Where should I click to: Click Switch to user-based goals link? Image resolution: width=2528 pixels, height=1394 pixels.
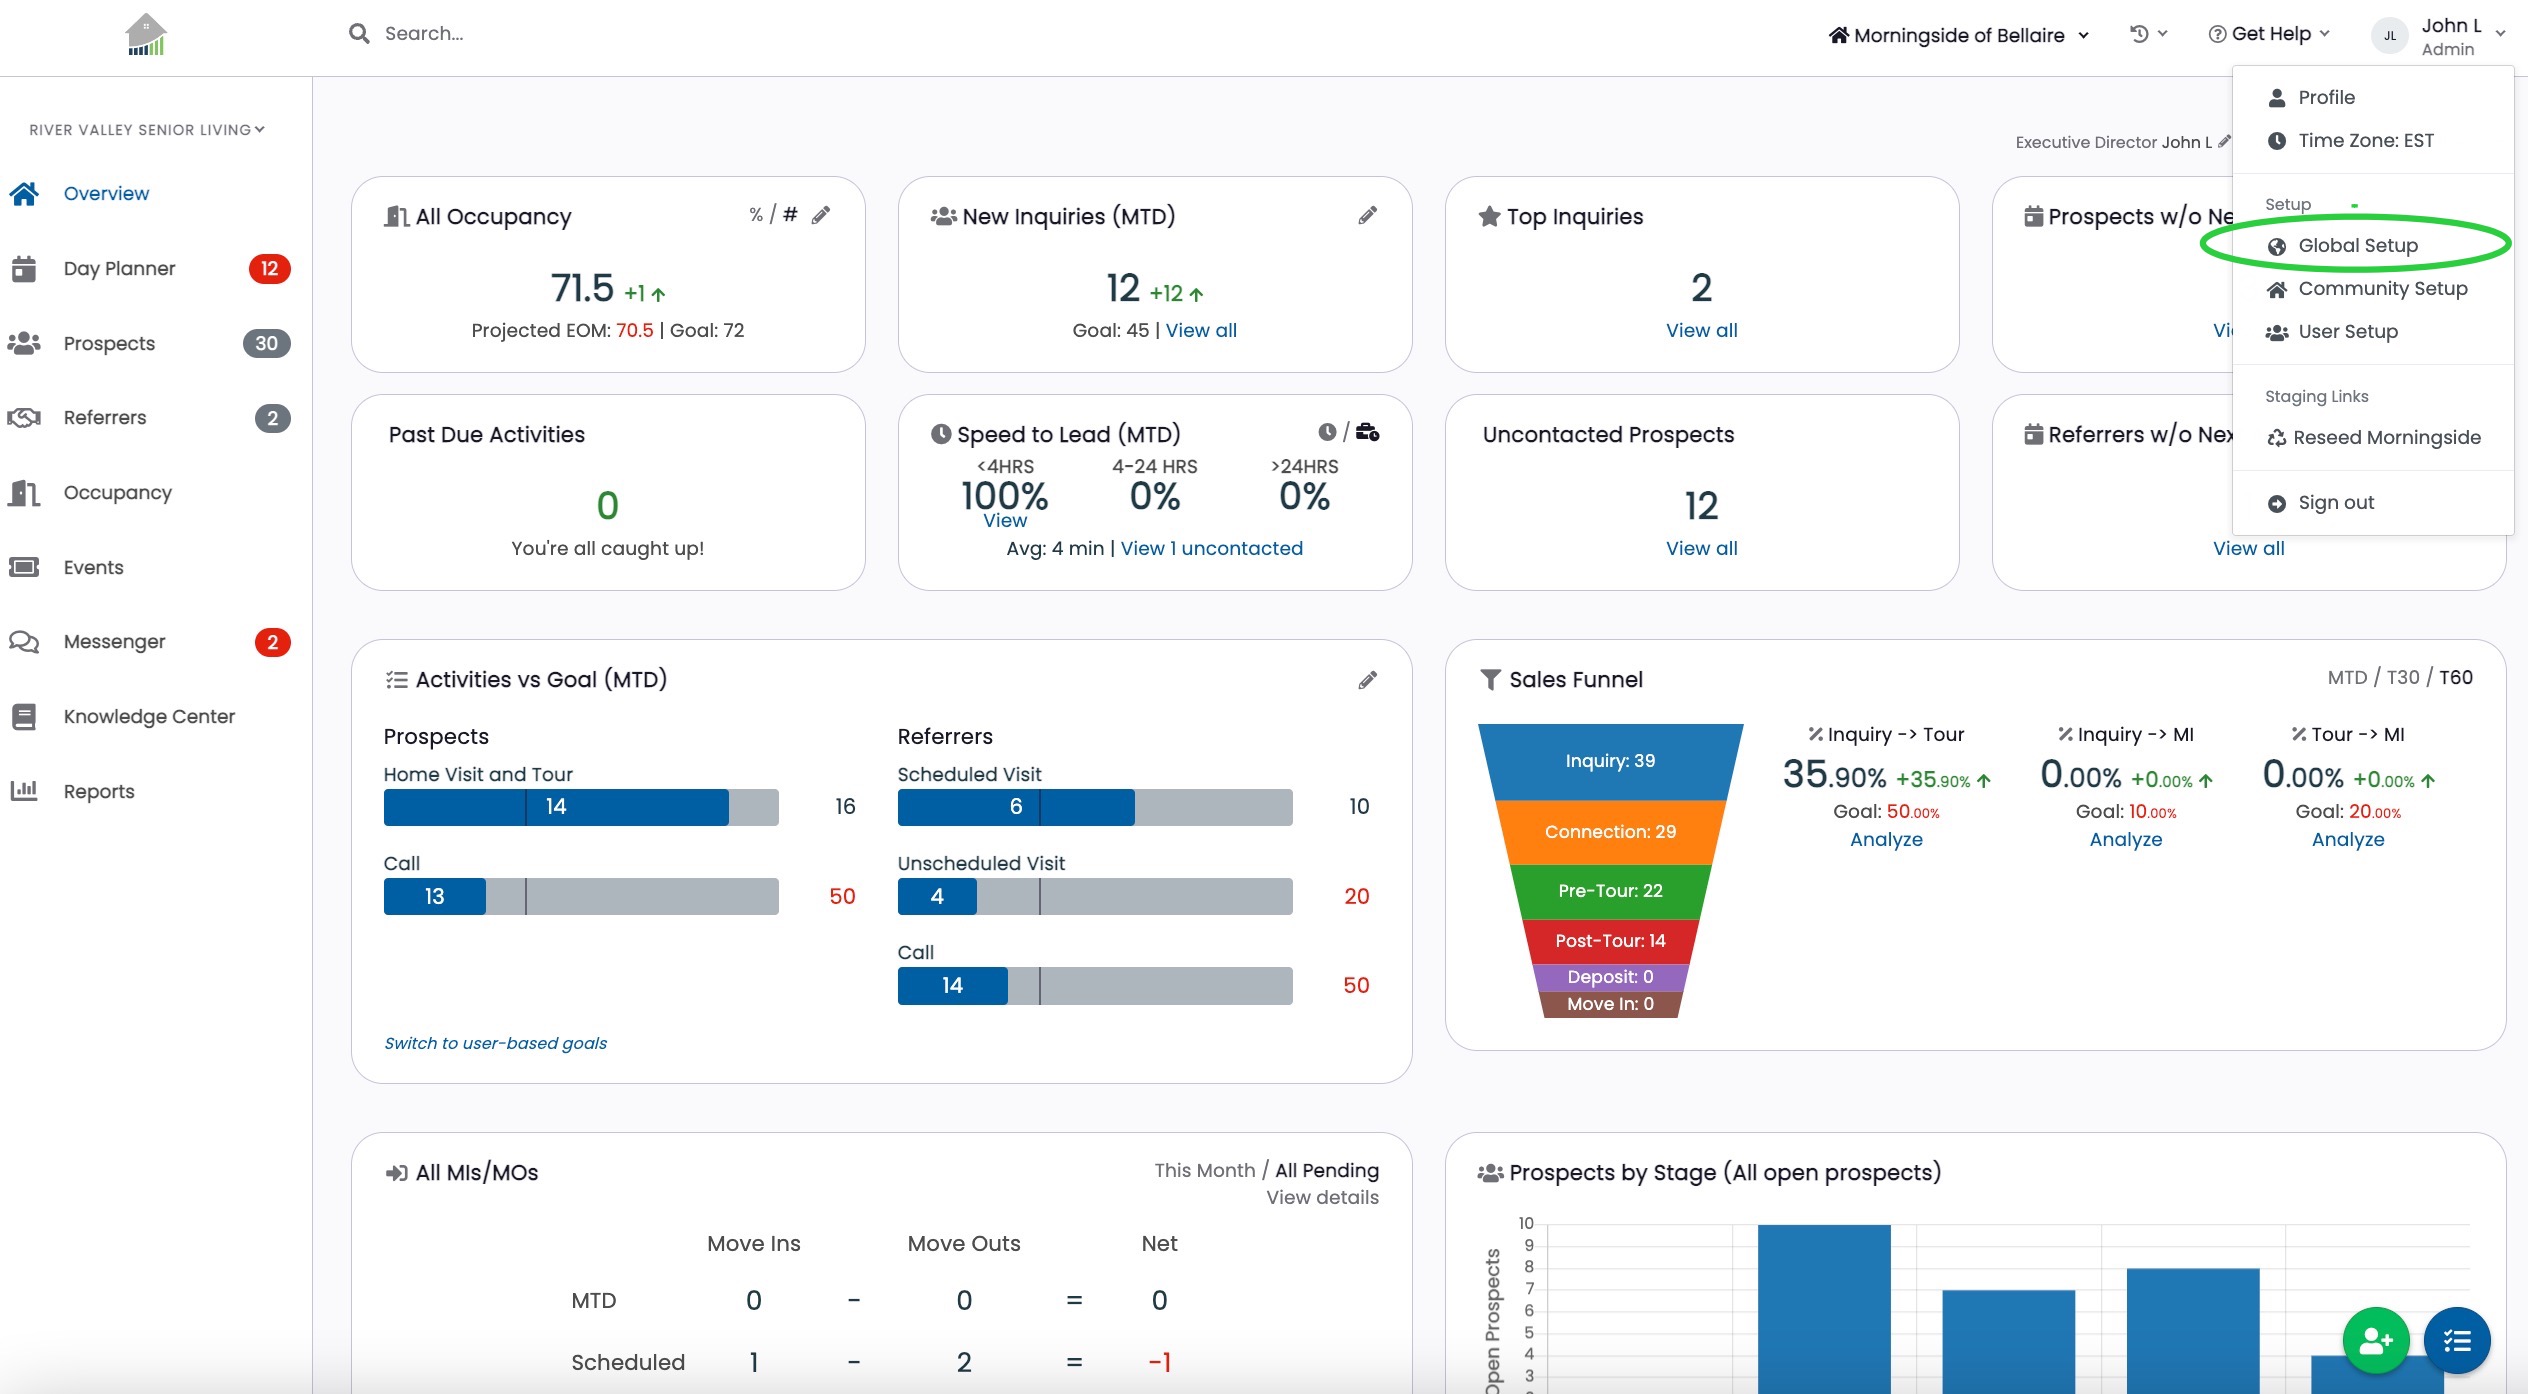point(495,1043)
